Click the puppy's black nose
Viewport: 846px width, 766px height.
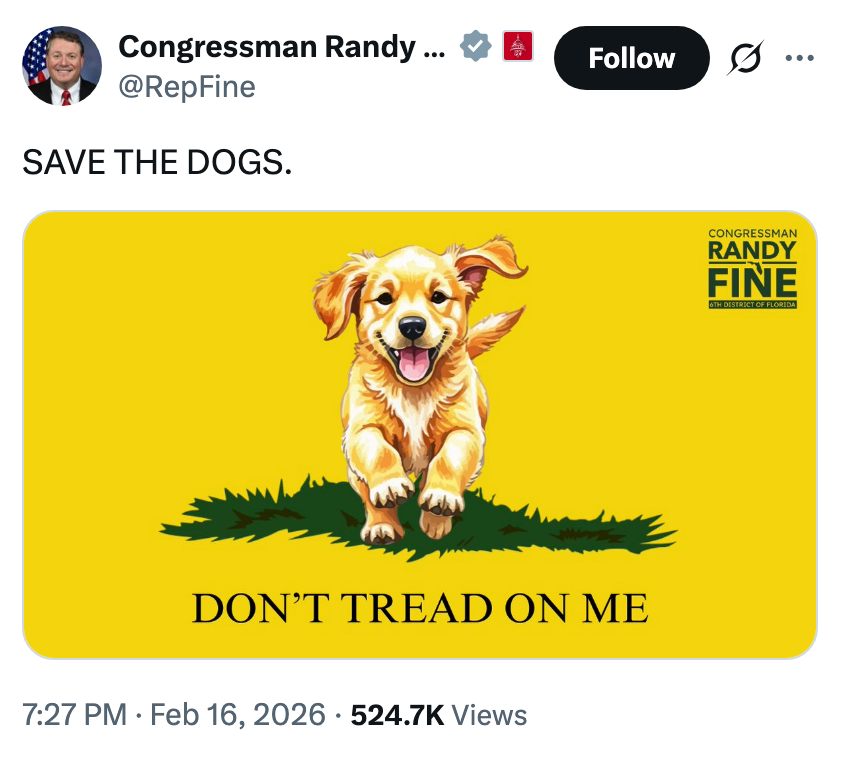412,327
